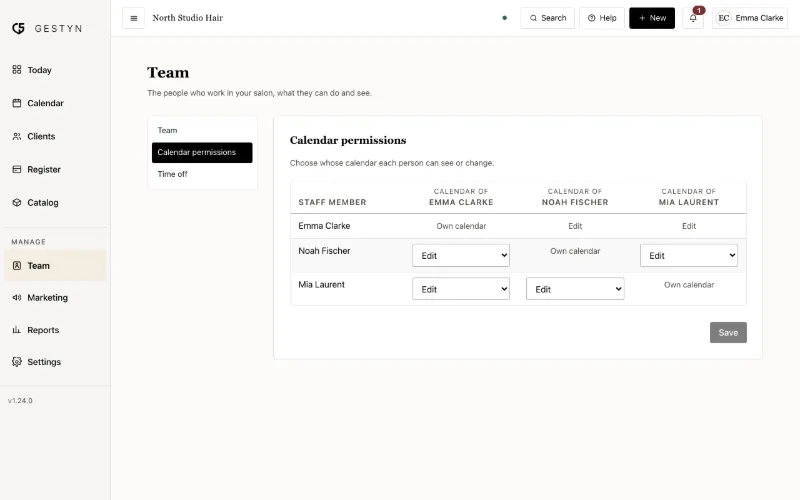Switch to the Team sub-tab
800x500 pixels.
coord(202,131)
